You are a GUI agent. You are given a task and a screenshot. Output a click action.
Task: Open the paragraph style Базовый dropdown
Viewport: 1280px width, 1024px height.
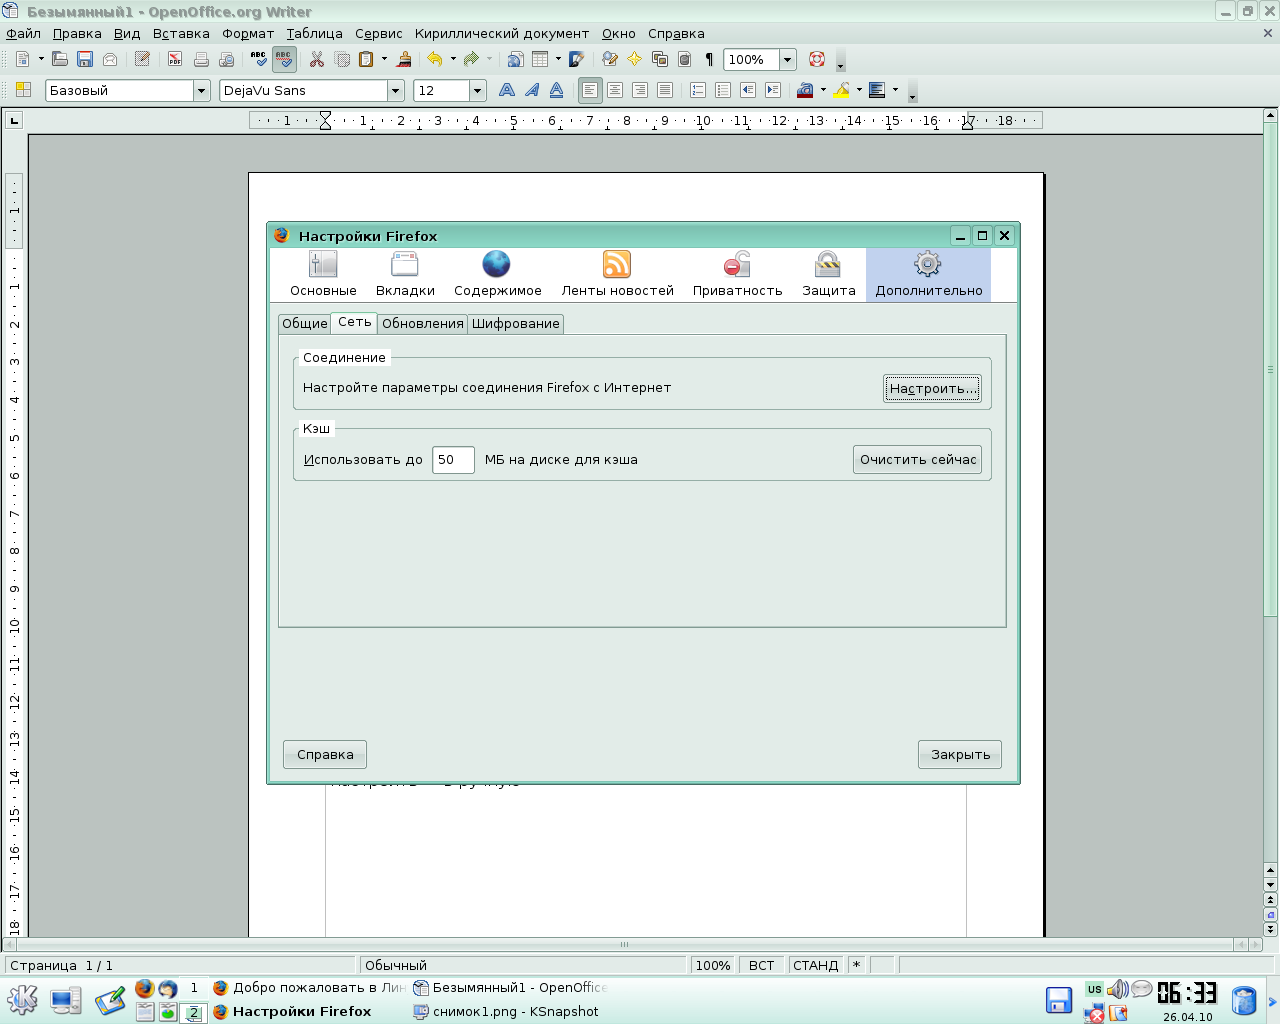(201, 91)
